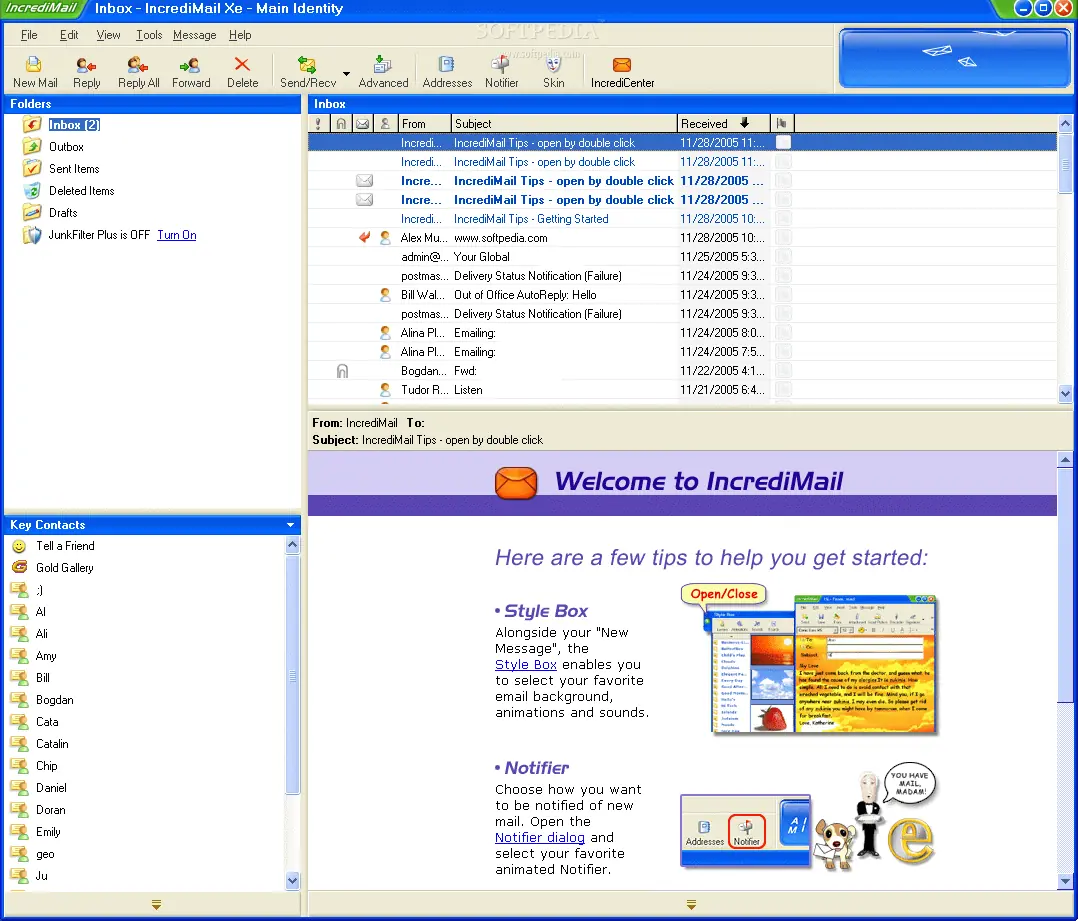Click the JunkFilter Plus shield icon

click(x=32, y=235)
